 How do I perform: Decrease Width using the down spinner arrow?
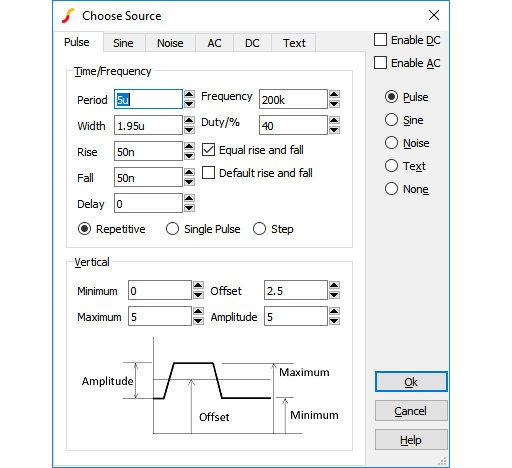(189, 130)
